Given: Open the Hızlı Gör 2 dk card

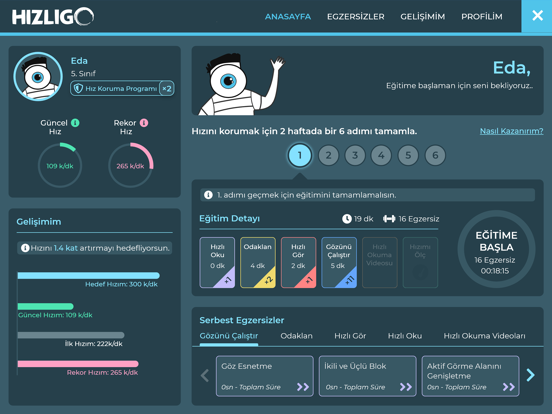Looking at the screenshot, I should (298, 263).
